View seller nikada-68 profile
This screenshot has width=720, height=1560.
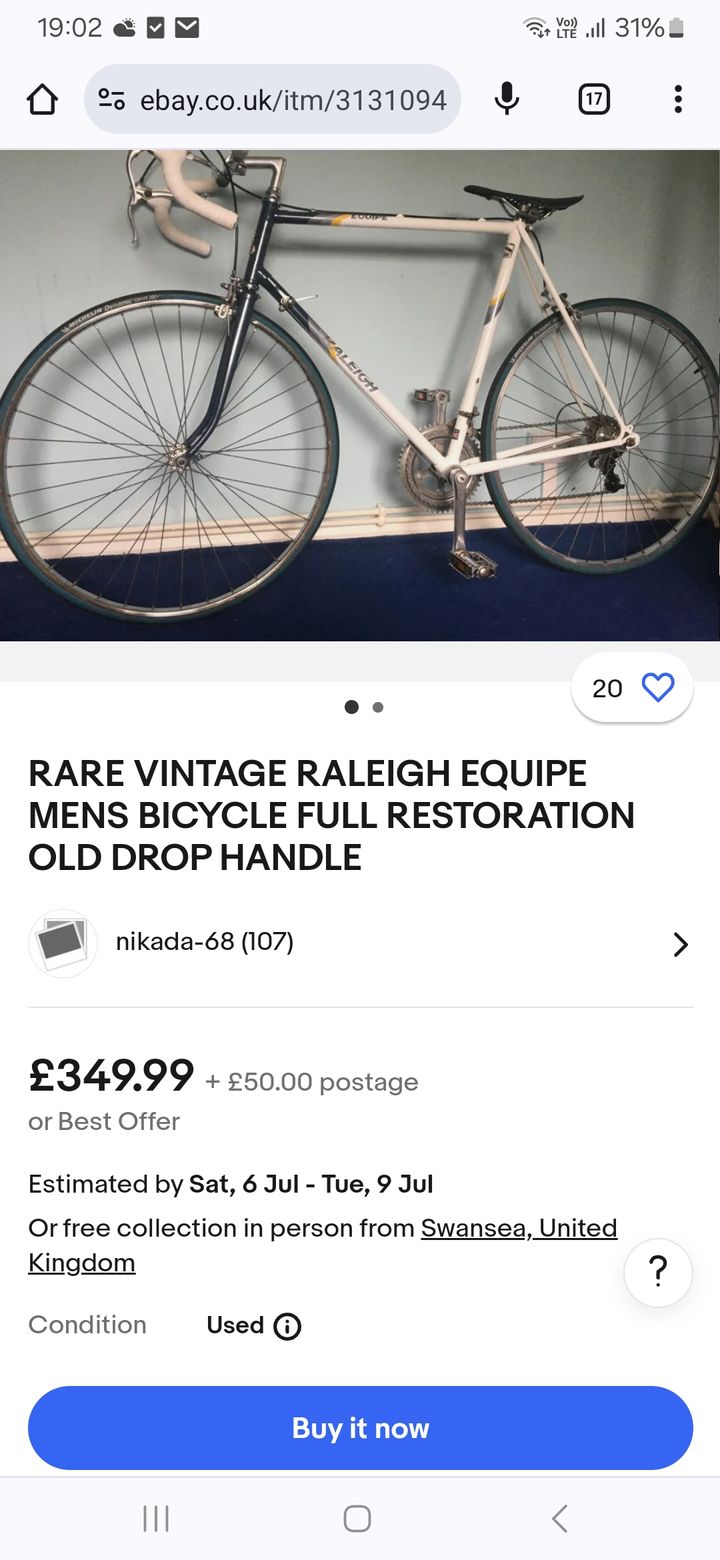[x=204, y=942]
